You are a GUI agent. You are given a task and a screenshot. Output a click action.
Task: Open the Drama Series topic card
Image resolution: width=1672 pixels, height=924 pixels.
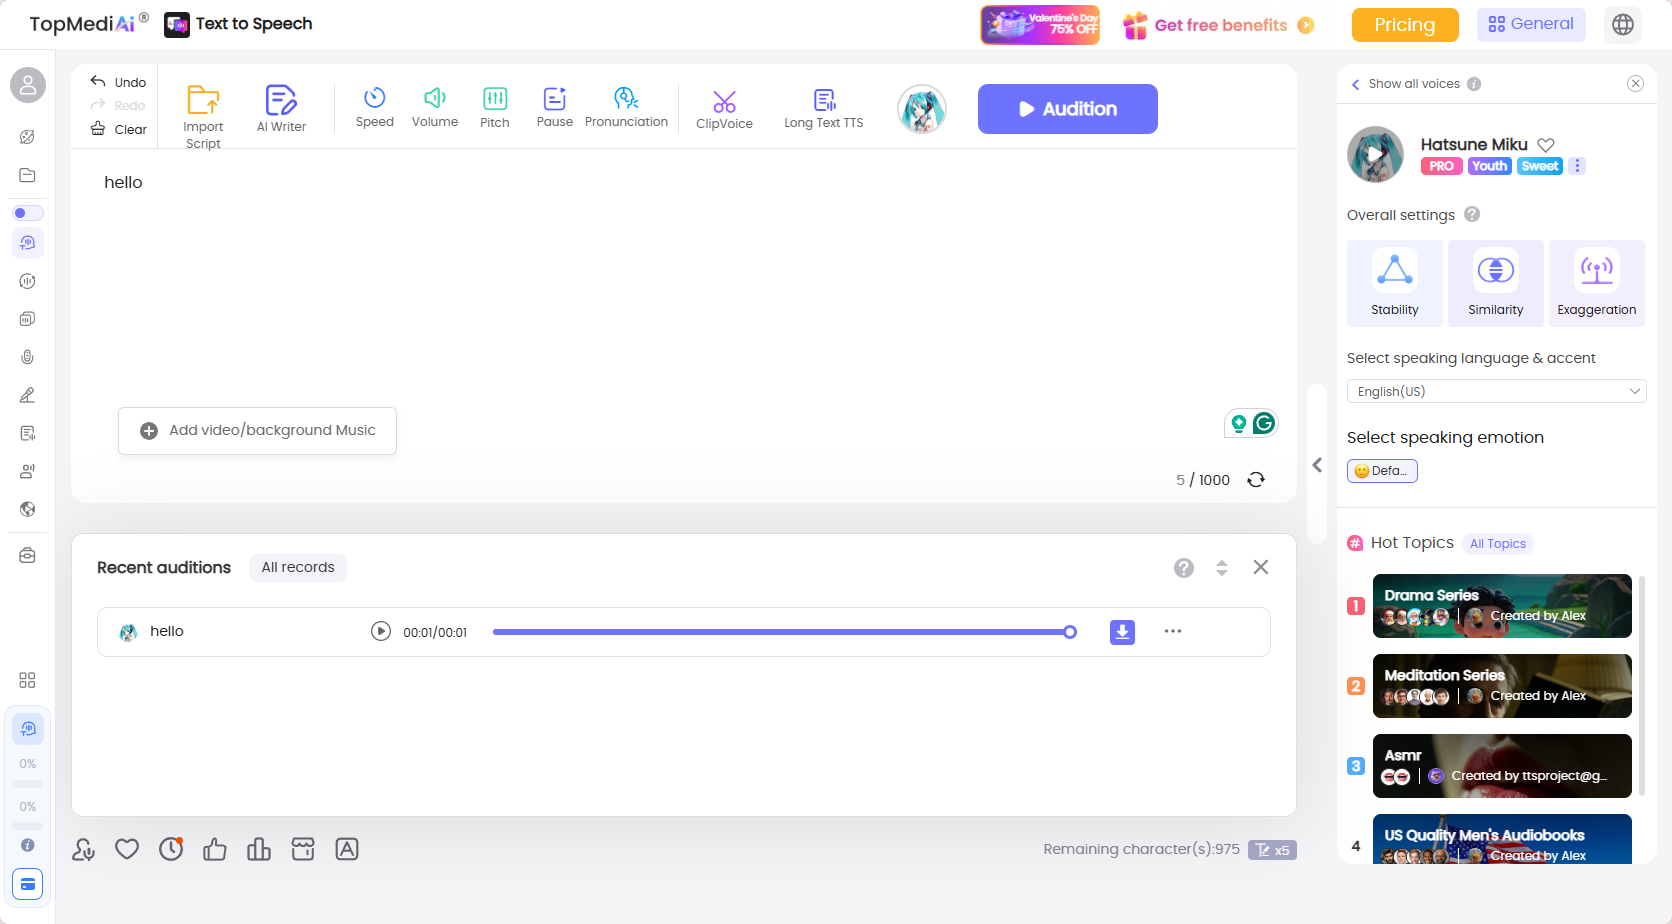click(x=1502, y=606)
